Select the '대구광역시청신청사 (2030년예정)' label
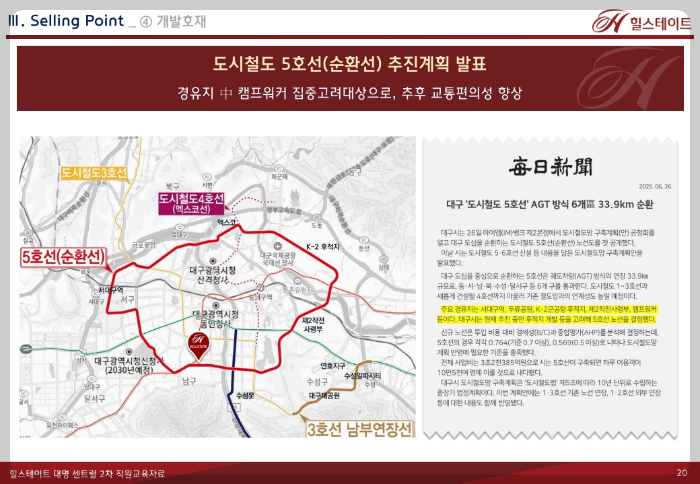The width and height of the screenshot is (700, 484). coord(129,365)
